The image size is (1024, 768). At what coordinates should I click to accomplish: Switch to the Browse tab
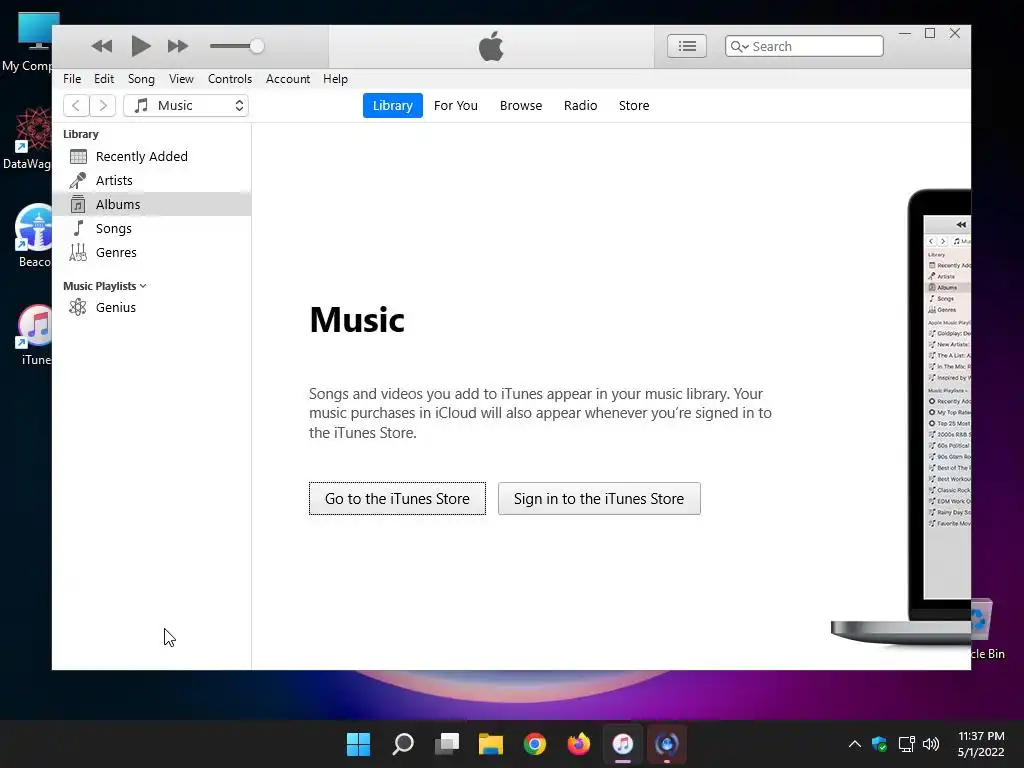coord(520,105)
